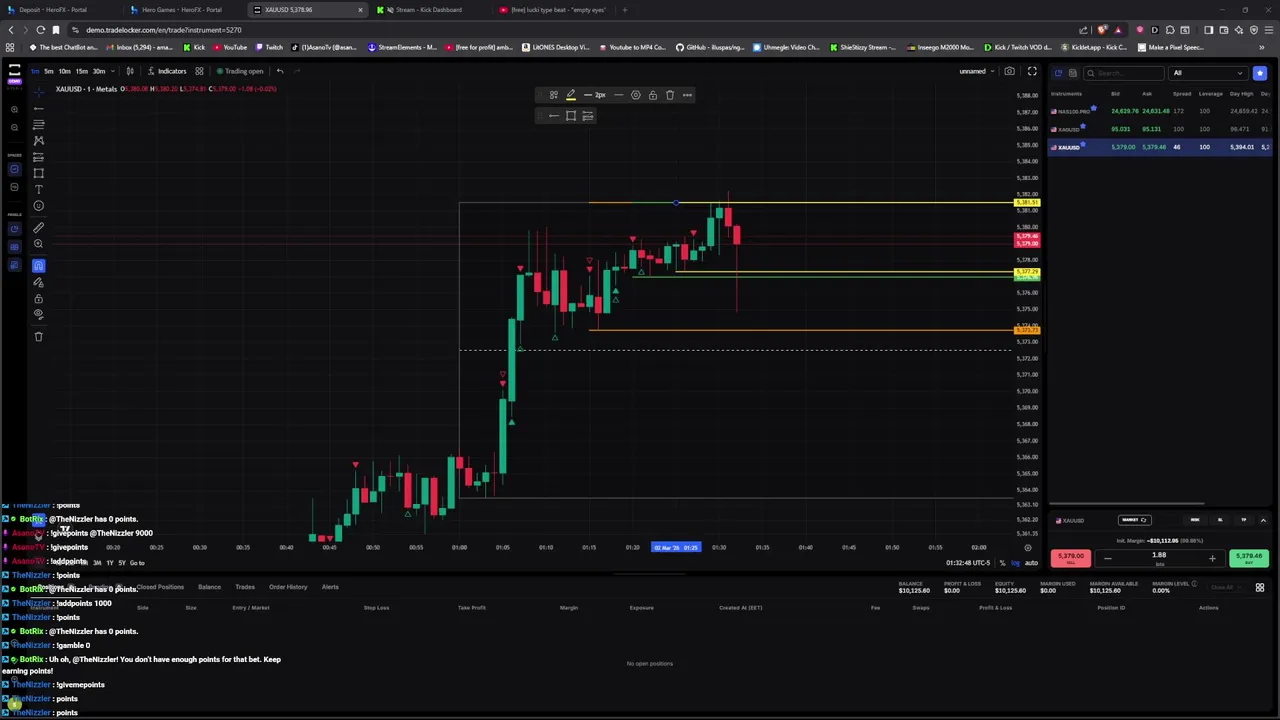The width and height of the screenshot is (1280, 720).
Task: Select the Text annotation tool
Action: click(39, 189)
